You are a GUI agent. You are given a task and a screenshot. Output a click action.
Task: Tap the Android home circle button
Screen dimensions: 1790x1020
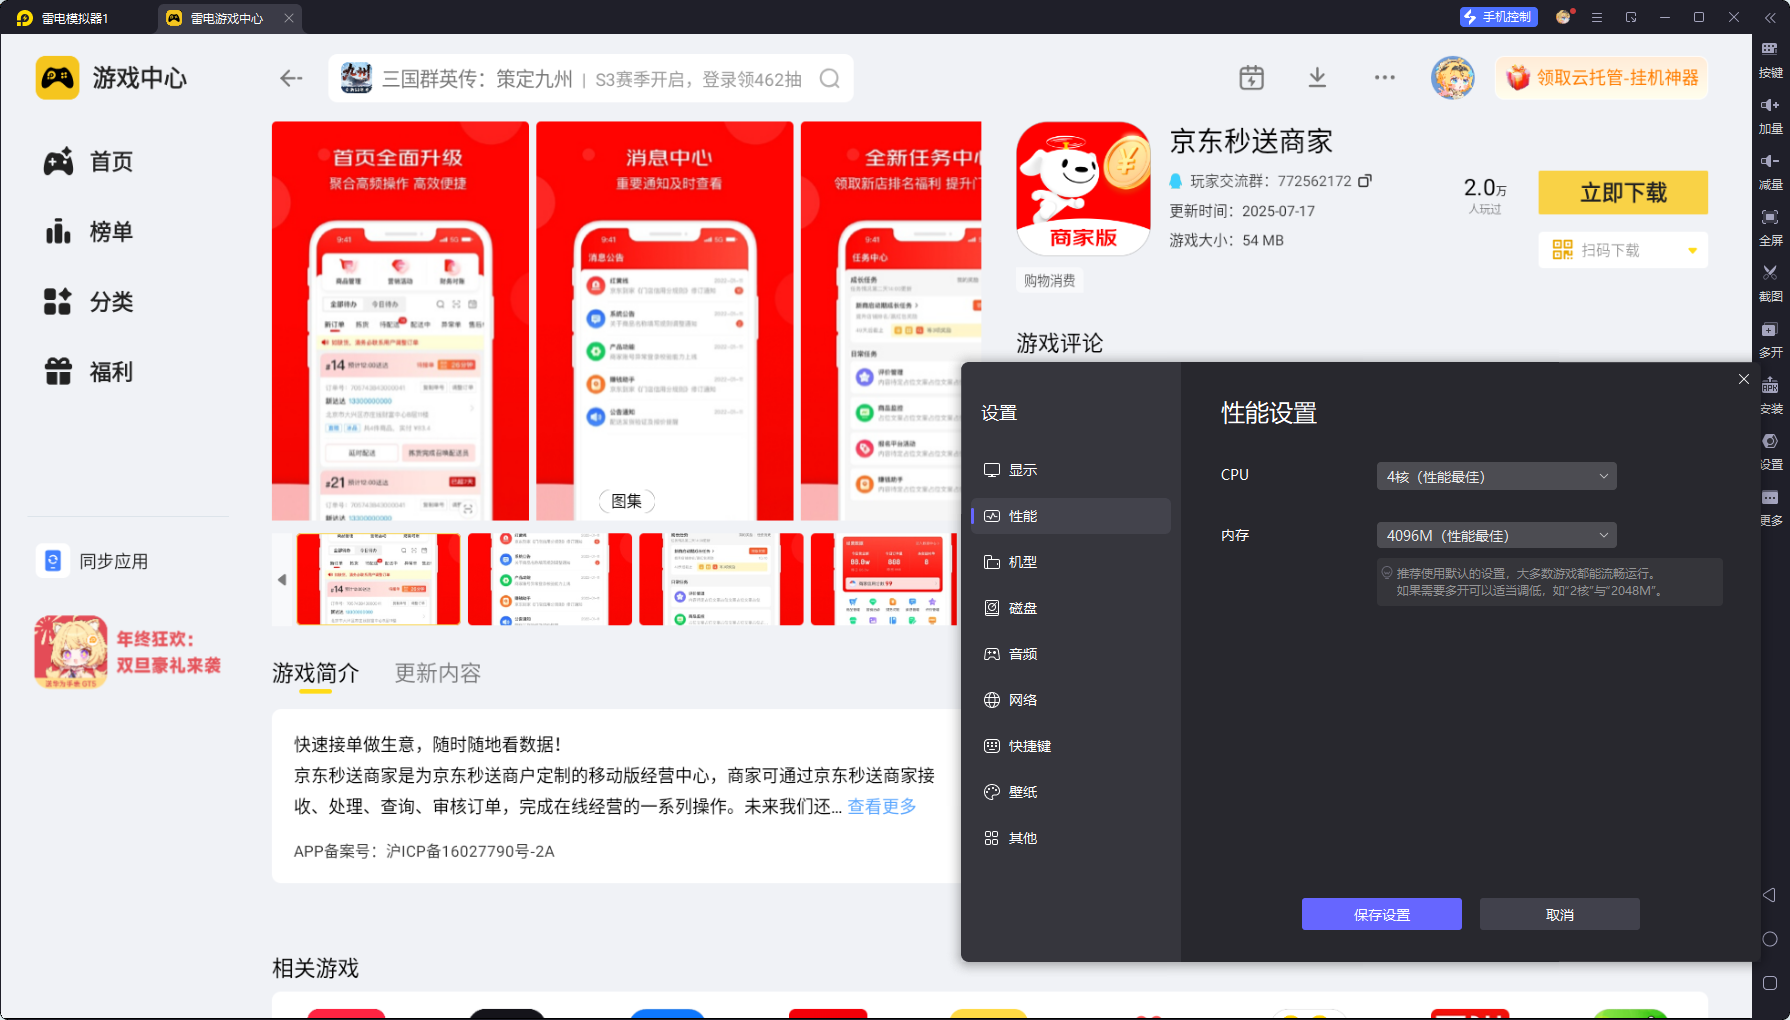(1769, 939)
